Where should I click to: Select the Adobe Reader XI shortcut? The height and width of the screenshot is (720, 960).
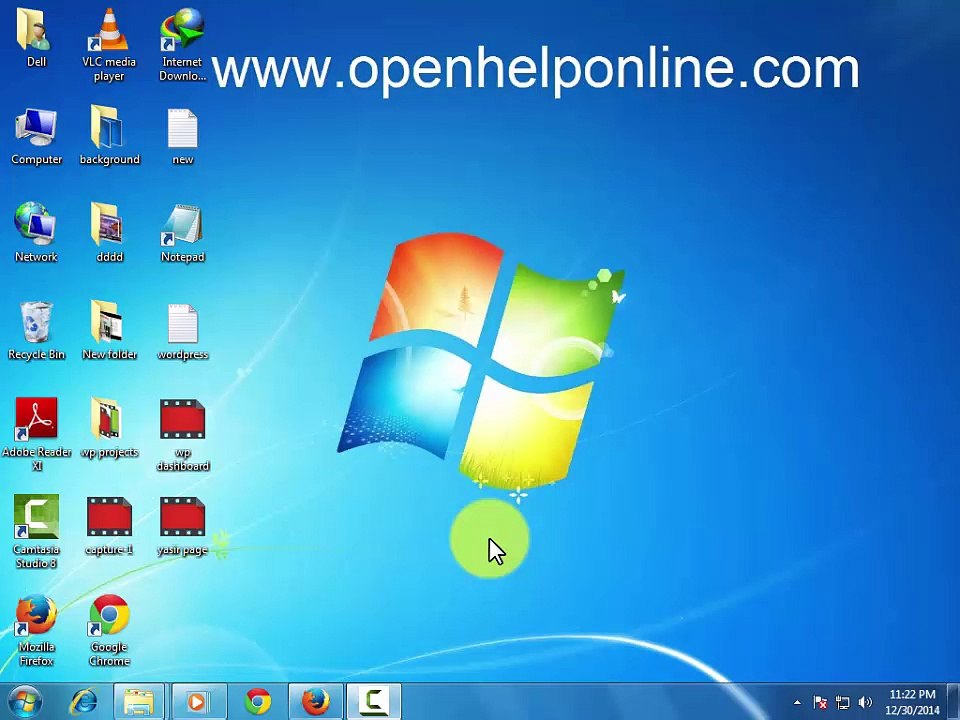(x=36, y=433)
